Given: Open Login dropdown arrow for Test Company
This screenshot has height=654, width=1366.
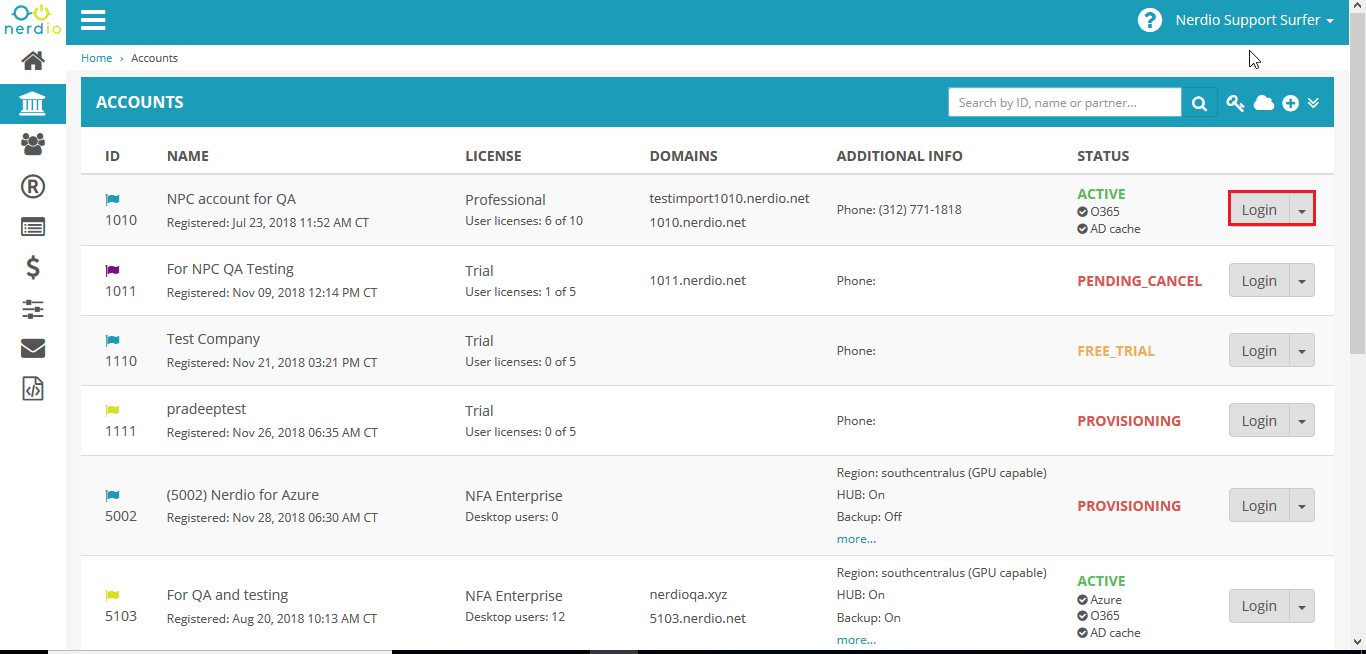Looking at the screenshot, I should pyautogui.click(x=1302, y=351).
